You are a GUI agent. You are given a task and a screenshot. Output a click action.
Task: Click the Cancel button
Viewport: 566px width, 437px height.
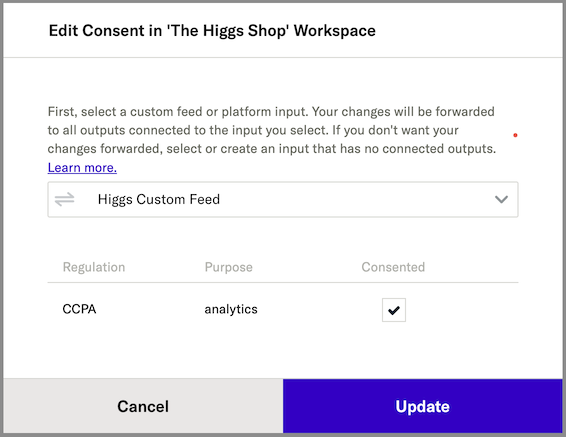tap(143, 406)
